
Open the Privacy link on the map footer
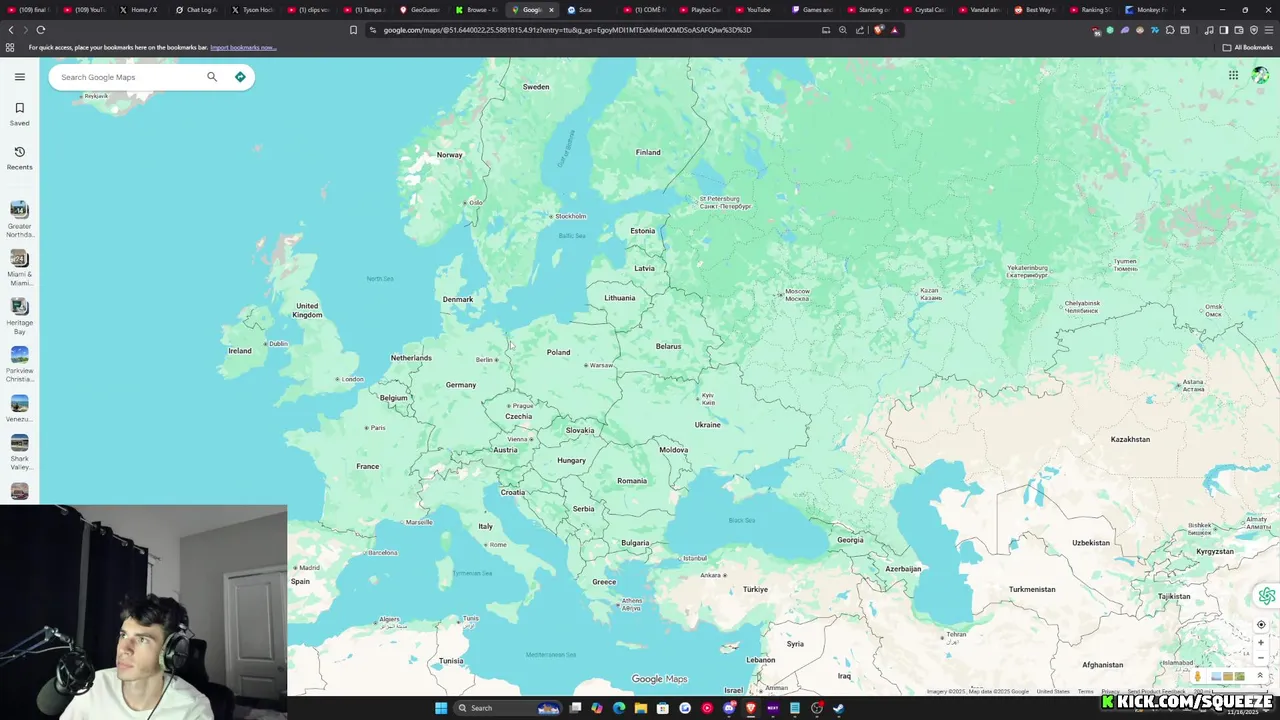[1110, 692]
